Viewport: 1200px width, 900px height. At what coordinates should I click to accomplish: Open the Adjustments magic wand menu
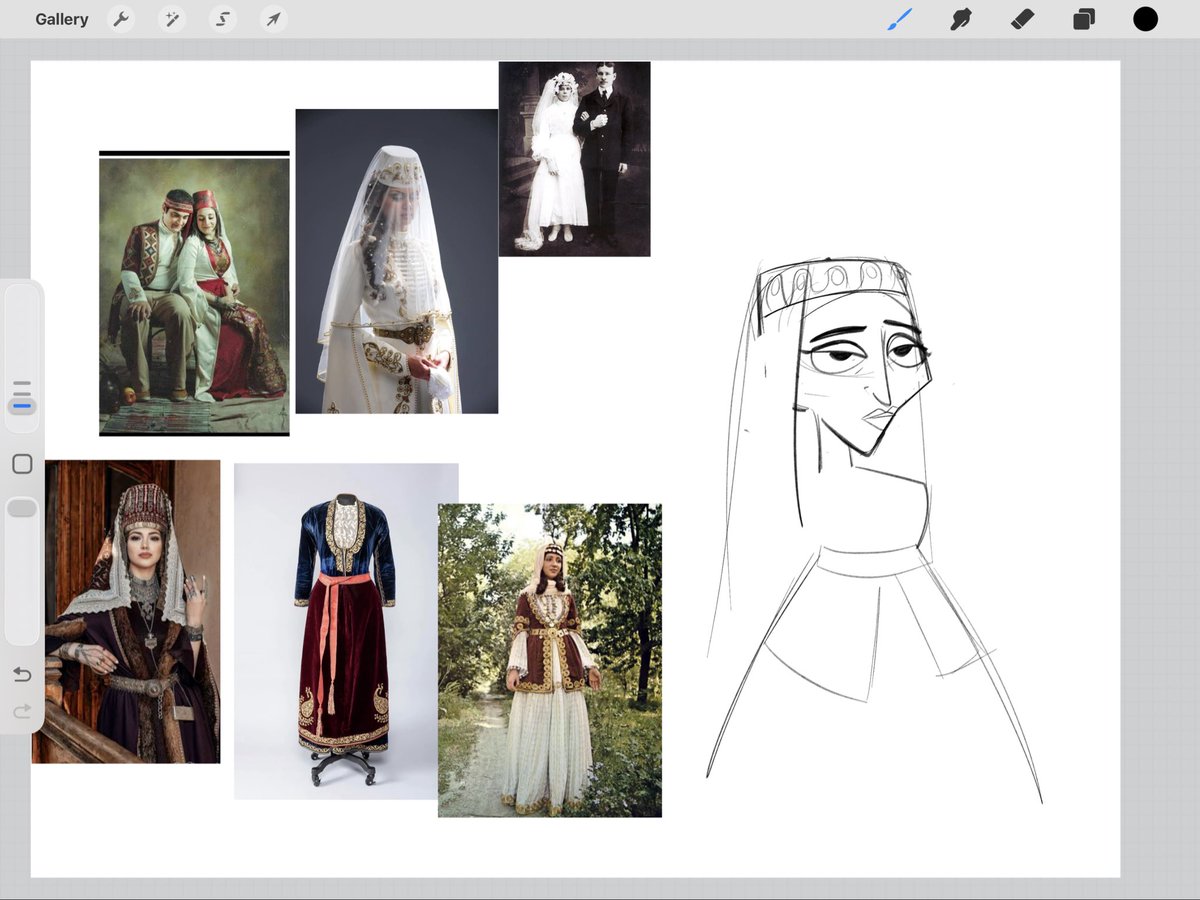172,19
